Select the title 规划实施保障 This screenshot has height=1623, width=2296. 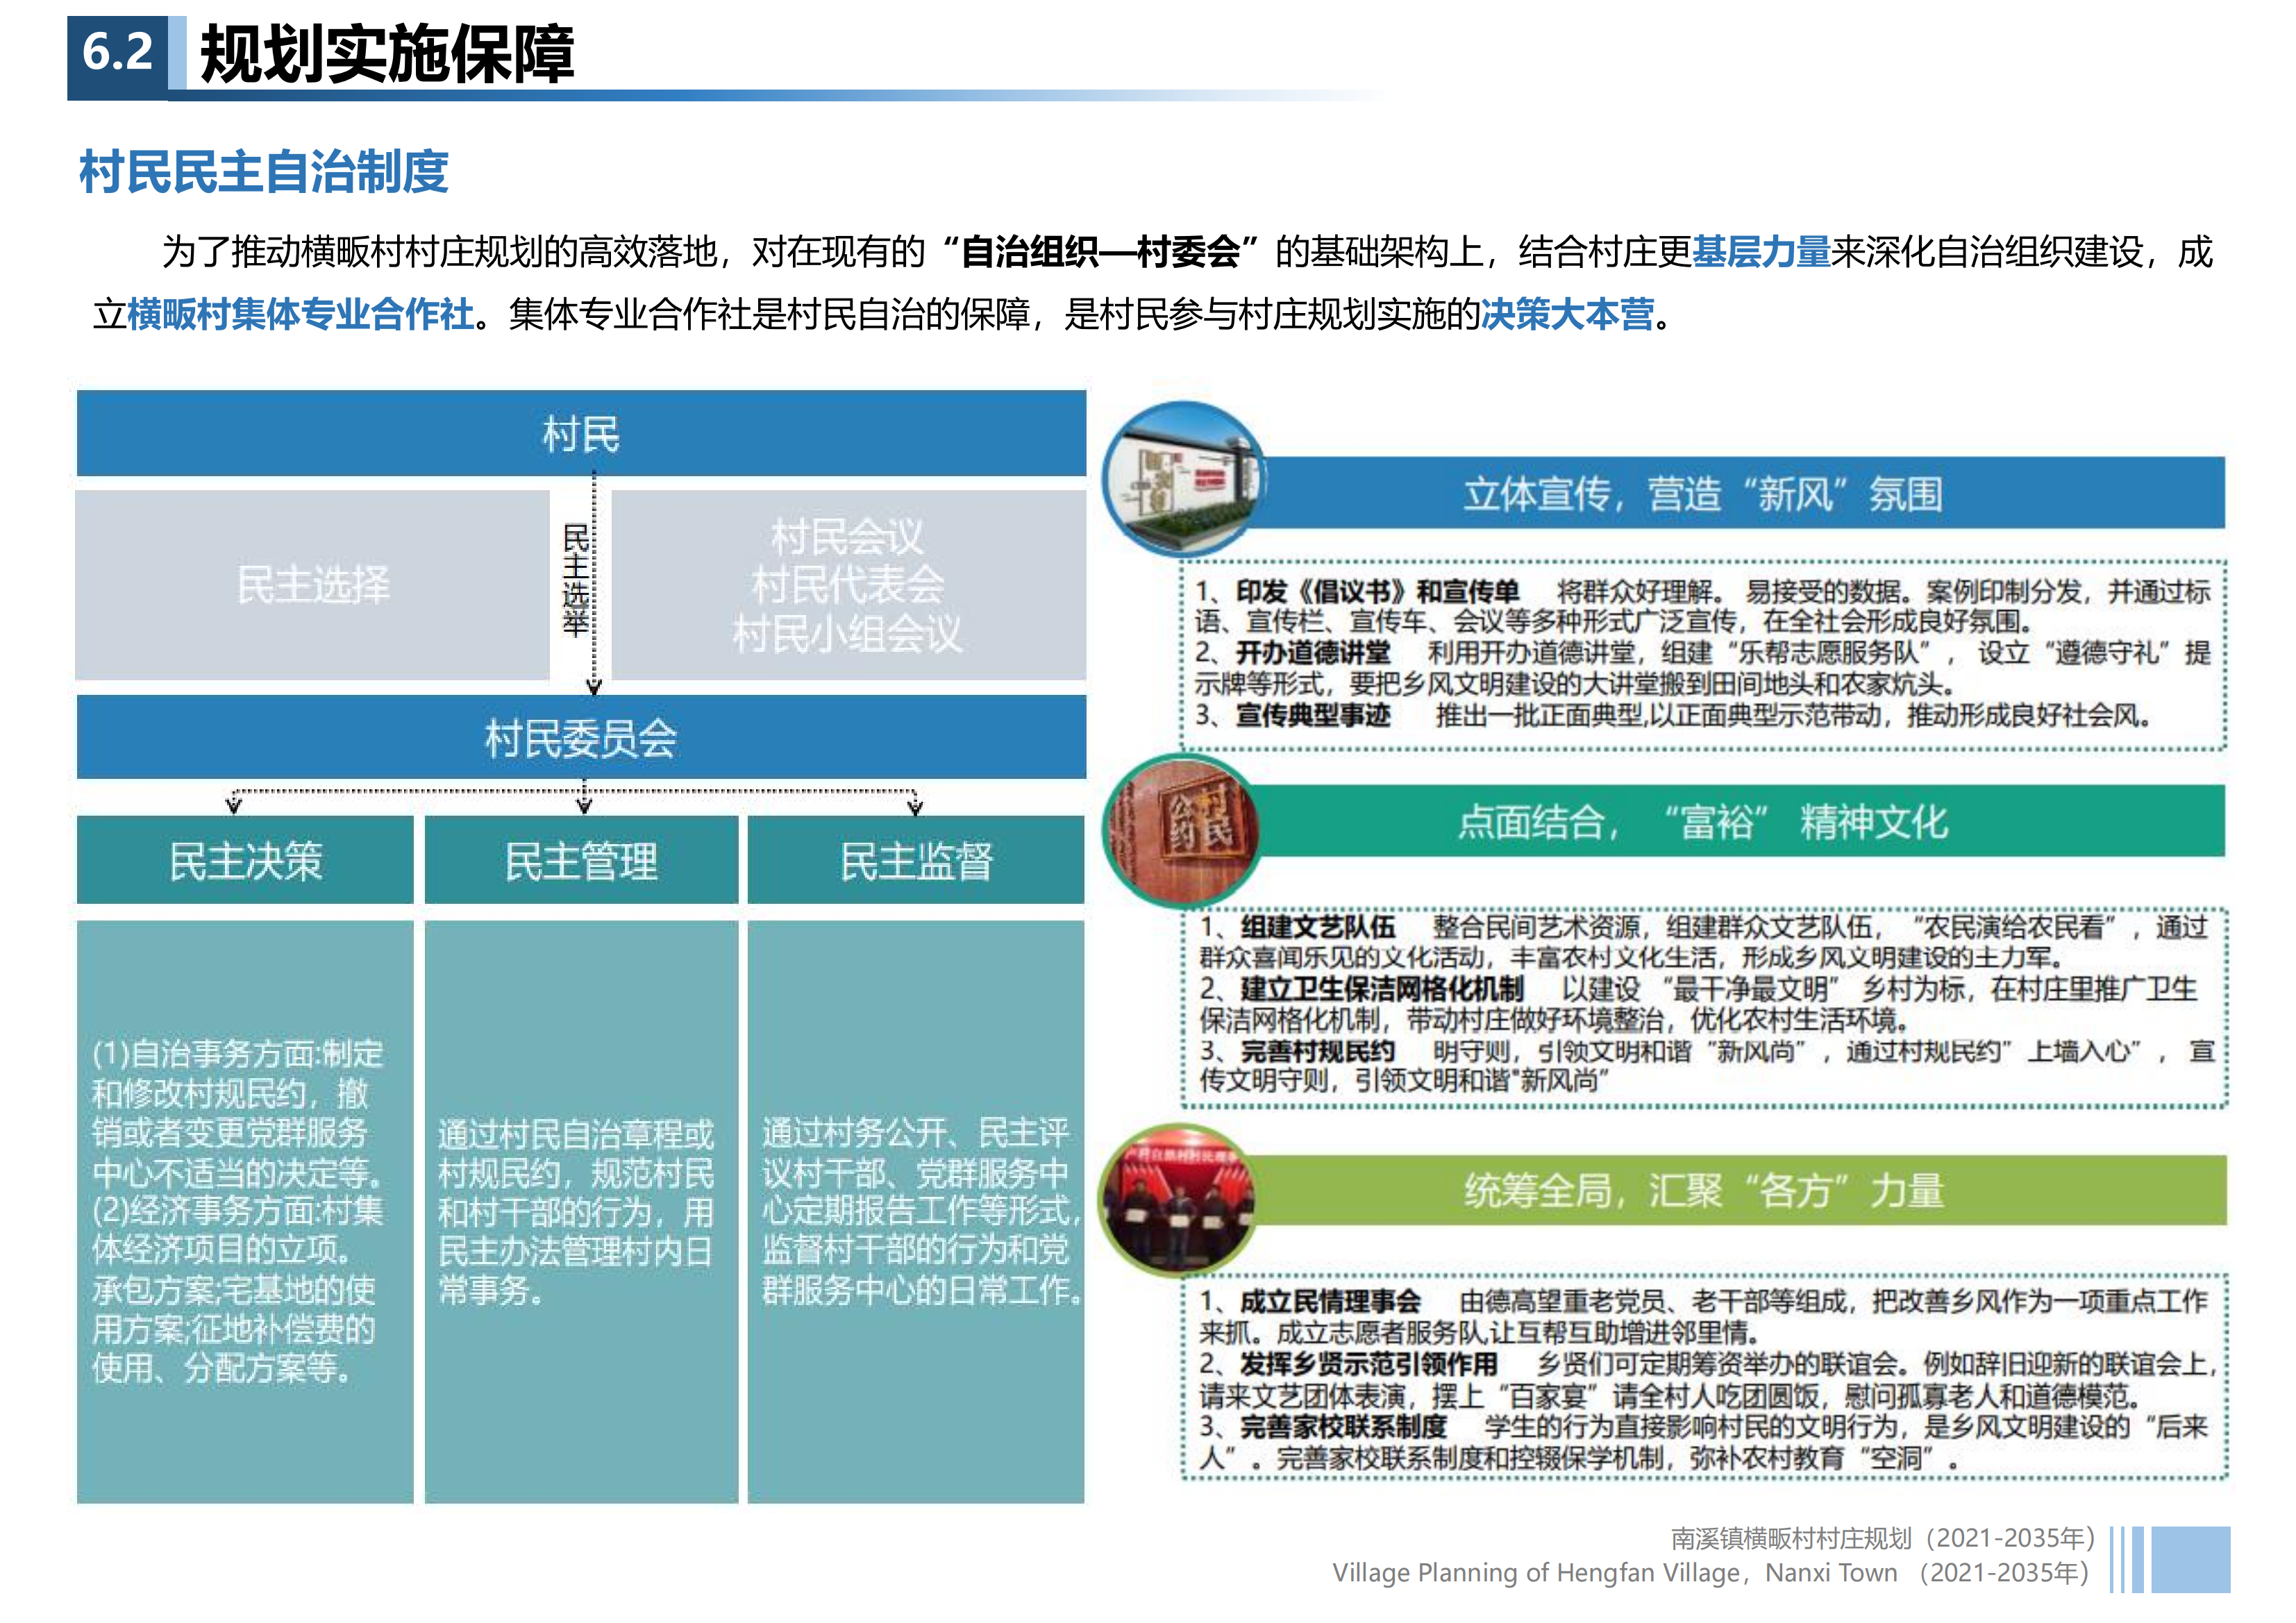point(387,54)
